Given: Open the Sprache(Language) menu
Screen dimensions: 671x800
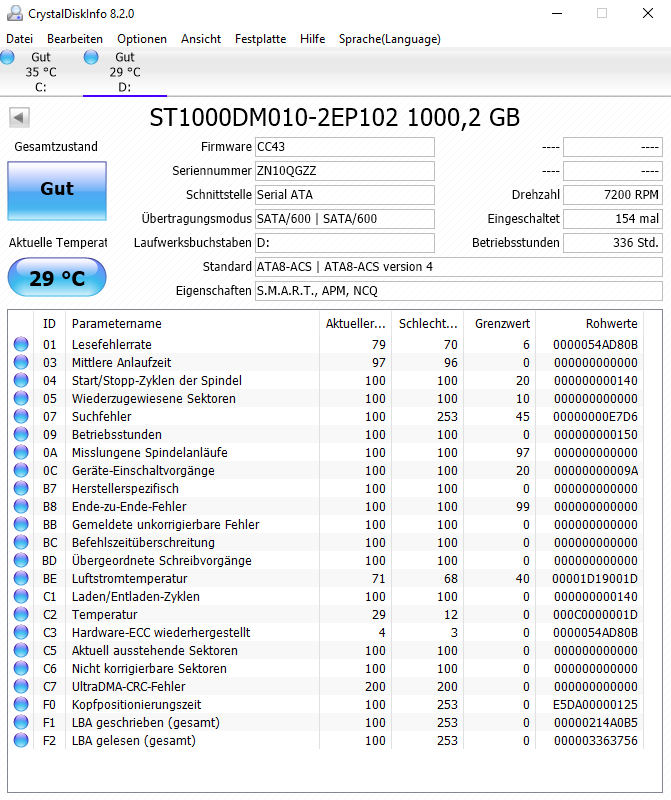Looking at the screenshot, I should [389, 39].
